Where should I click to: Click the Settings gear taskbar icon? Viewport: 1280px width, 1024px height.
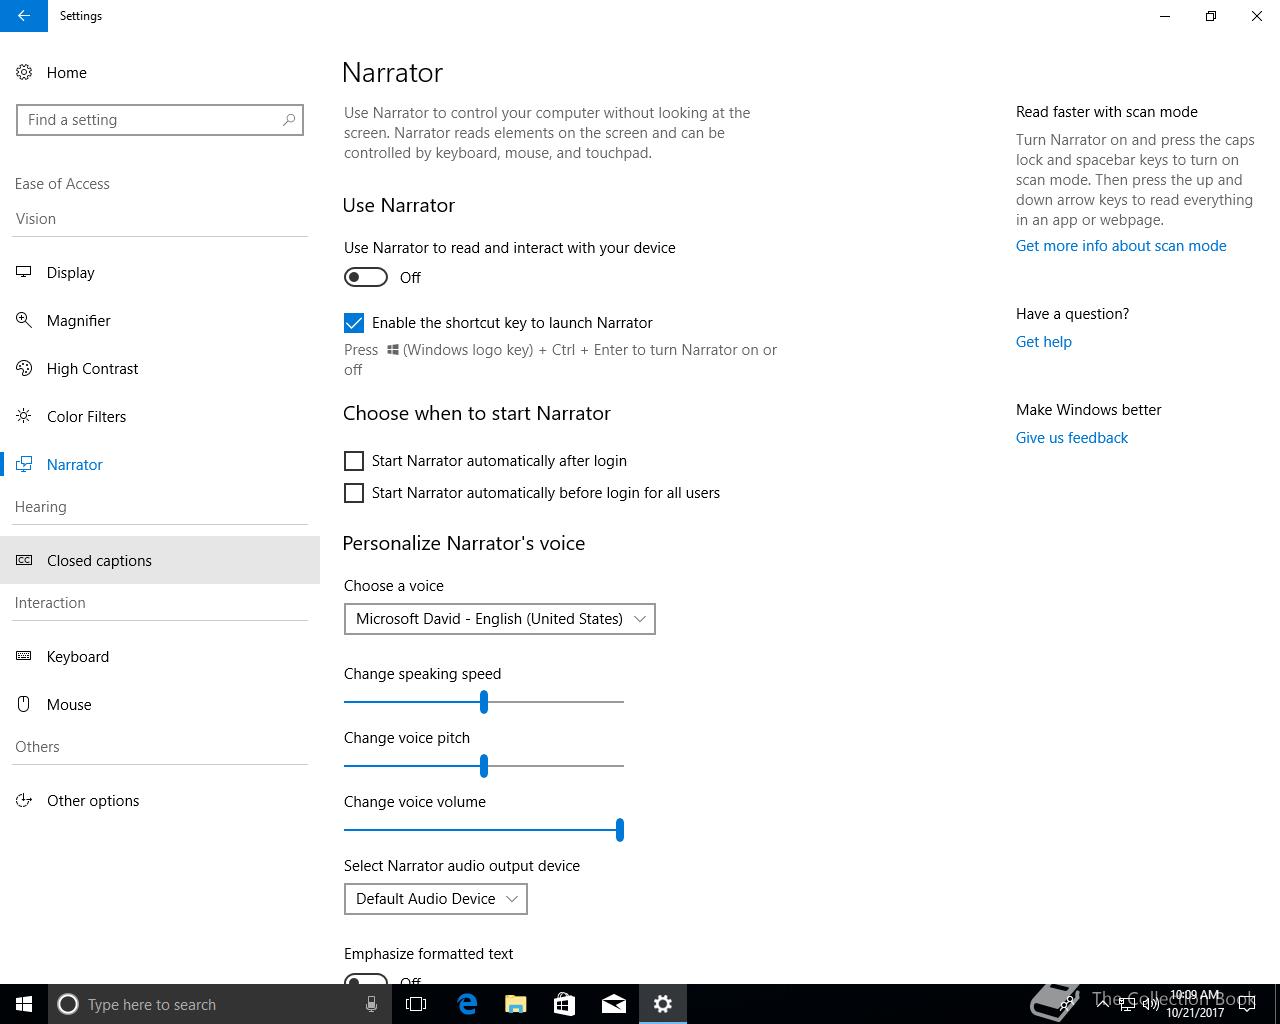(x=662, y=1004)
